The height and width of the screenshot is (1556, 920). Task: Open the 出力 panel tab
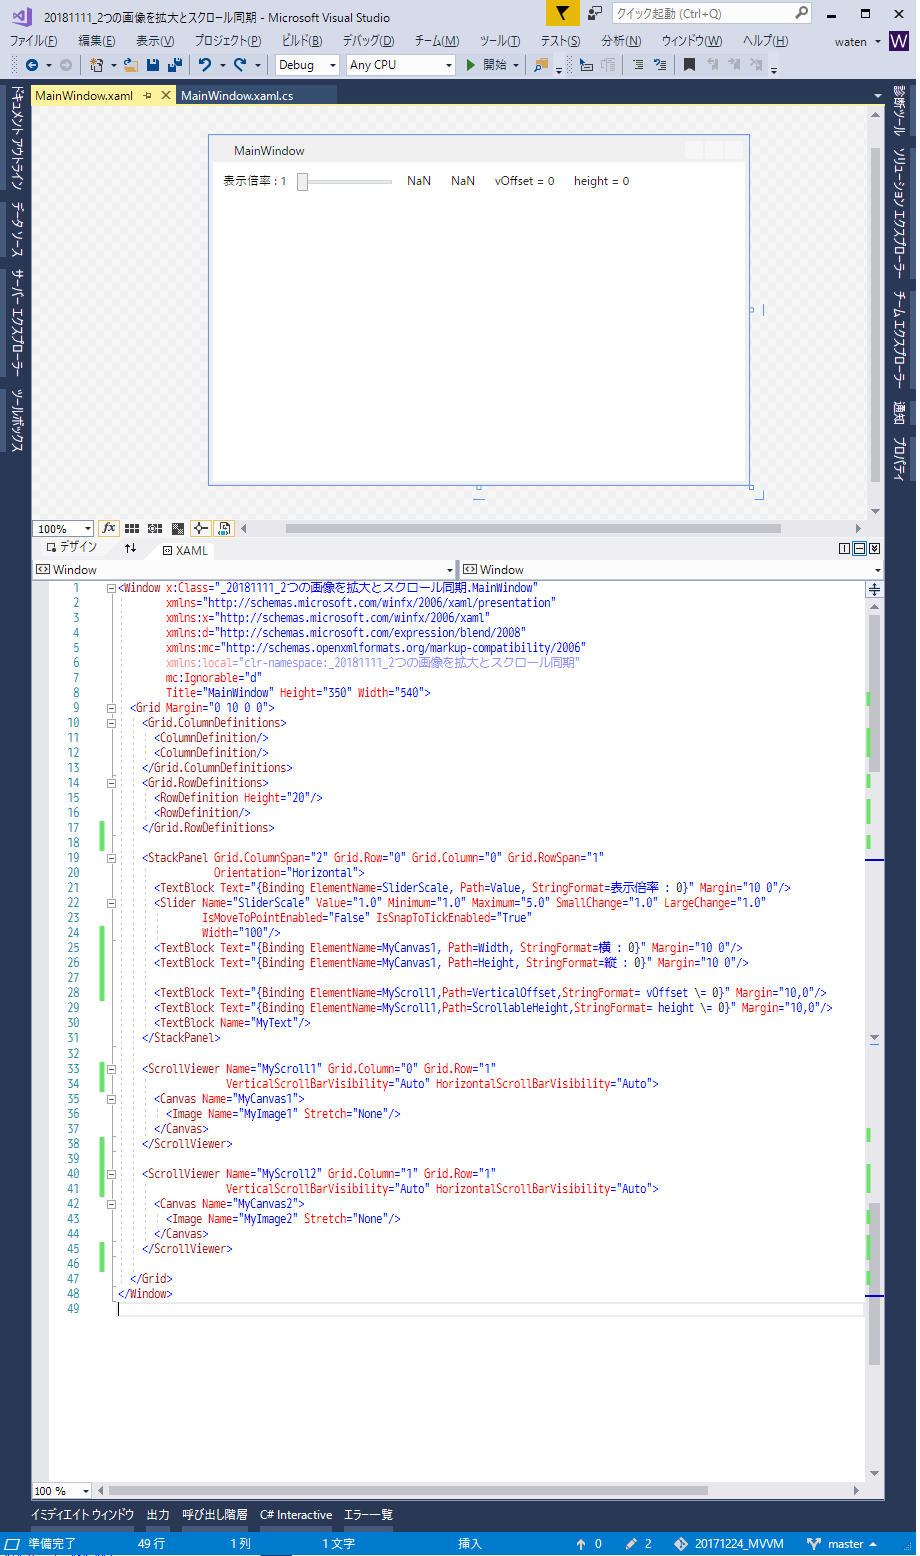coord(158,1515)
